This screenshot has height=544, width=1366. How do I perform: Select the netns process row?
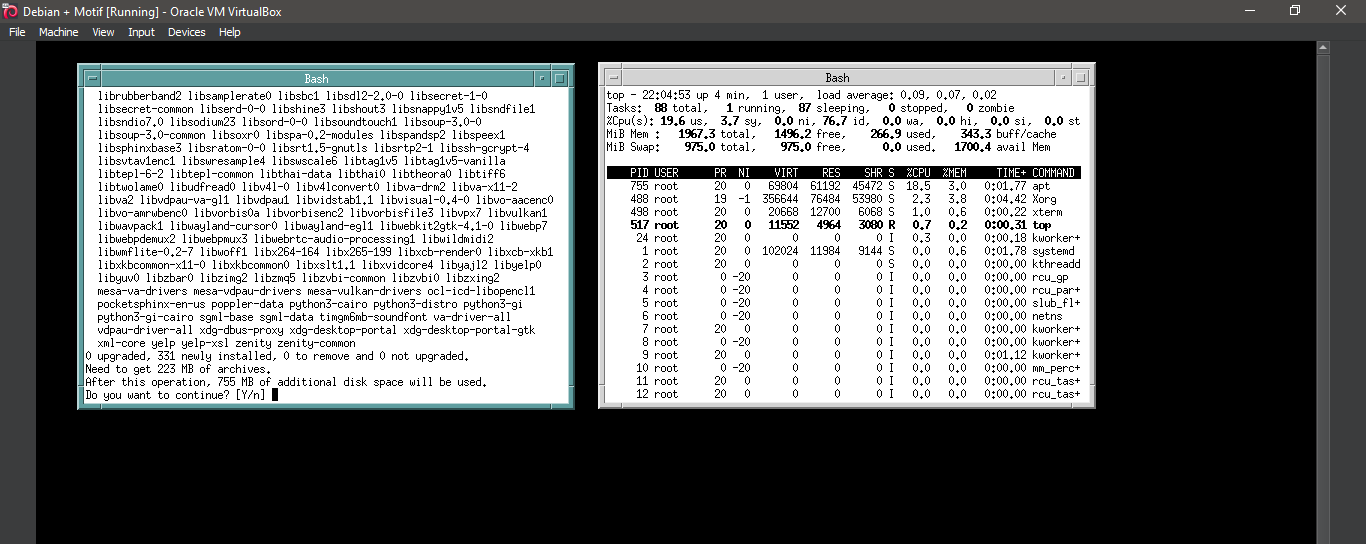point(843,316)
